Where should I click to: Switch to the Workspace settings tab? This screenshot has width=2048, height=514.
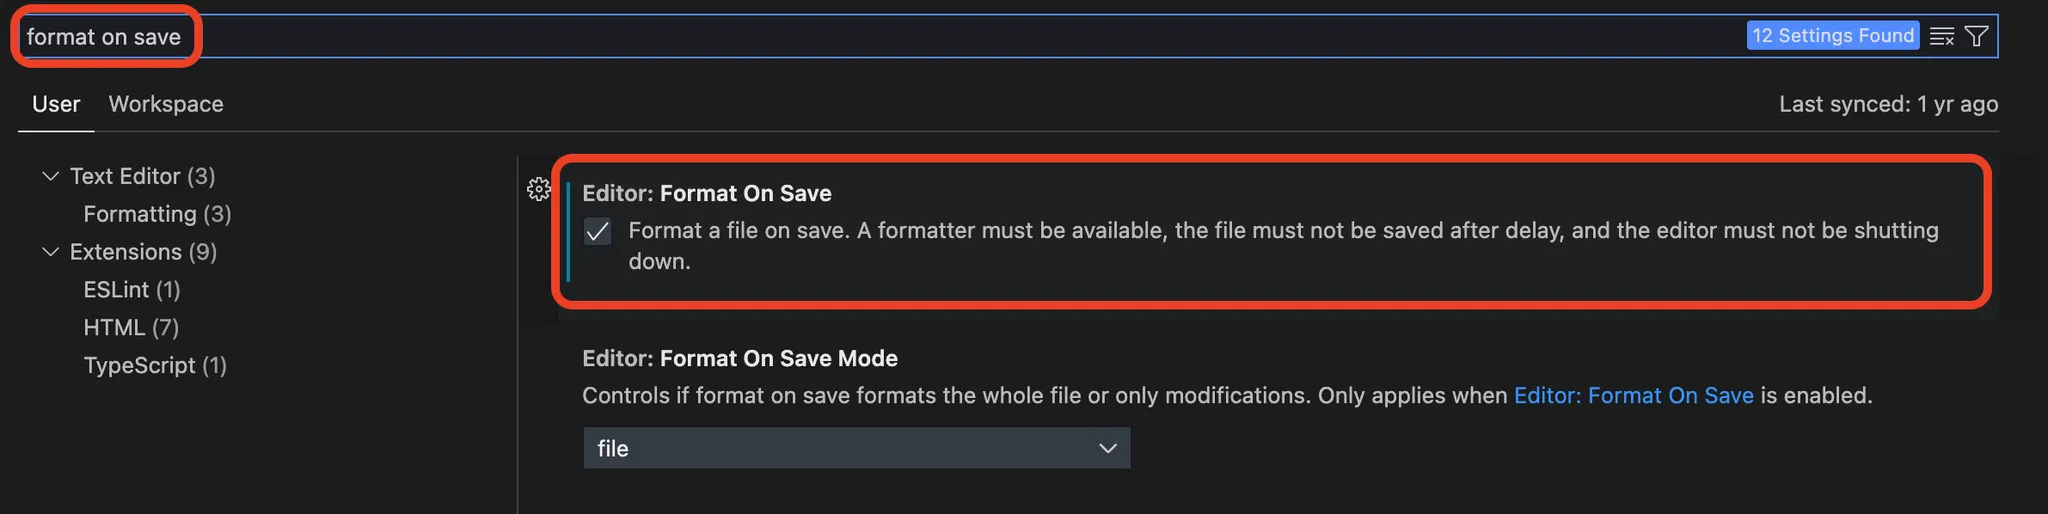point(166,104)
